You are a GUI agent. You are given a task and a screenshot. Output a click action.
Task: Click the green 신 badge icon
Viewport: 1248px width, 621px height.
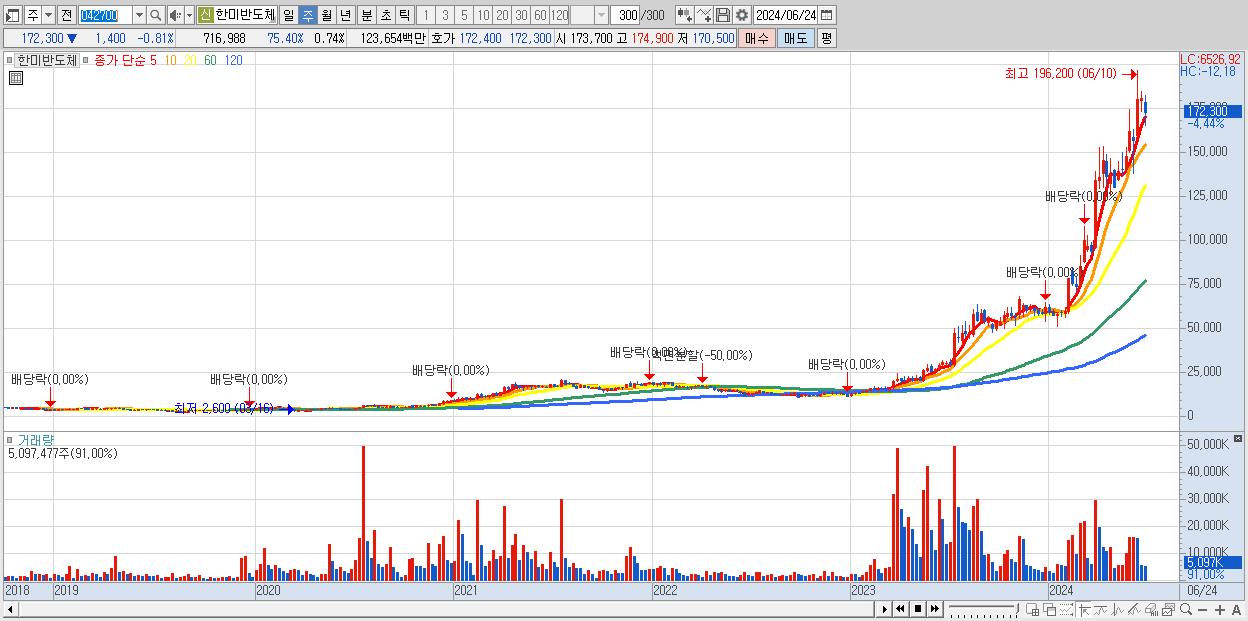click(205, 15)
